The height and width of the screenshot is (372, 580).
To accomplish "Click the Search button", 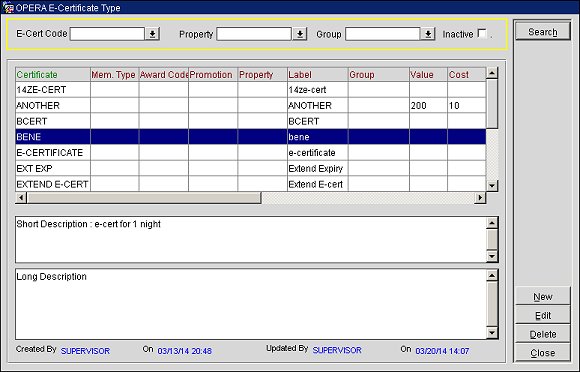I will (543, 32).
